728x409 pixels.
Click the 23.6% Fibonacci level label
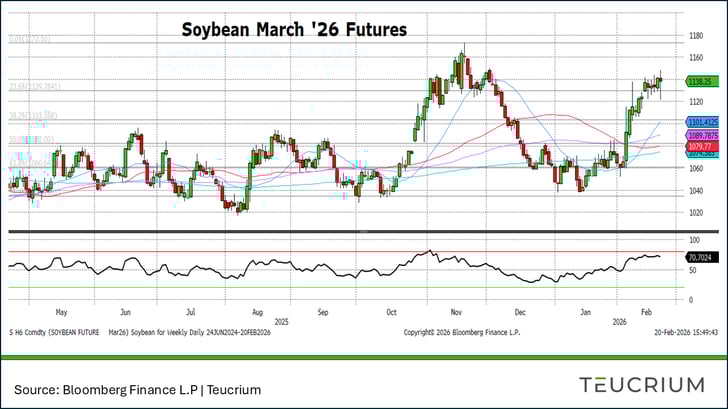pos(30,87)
